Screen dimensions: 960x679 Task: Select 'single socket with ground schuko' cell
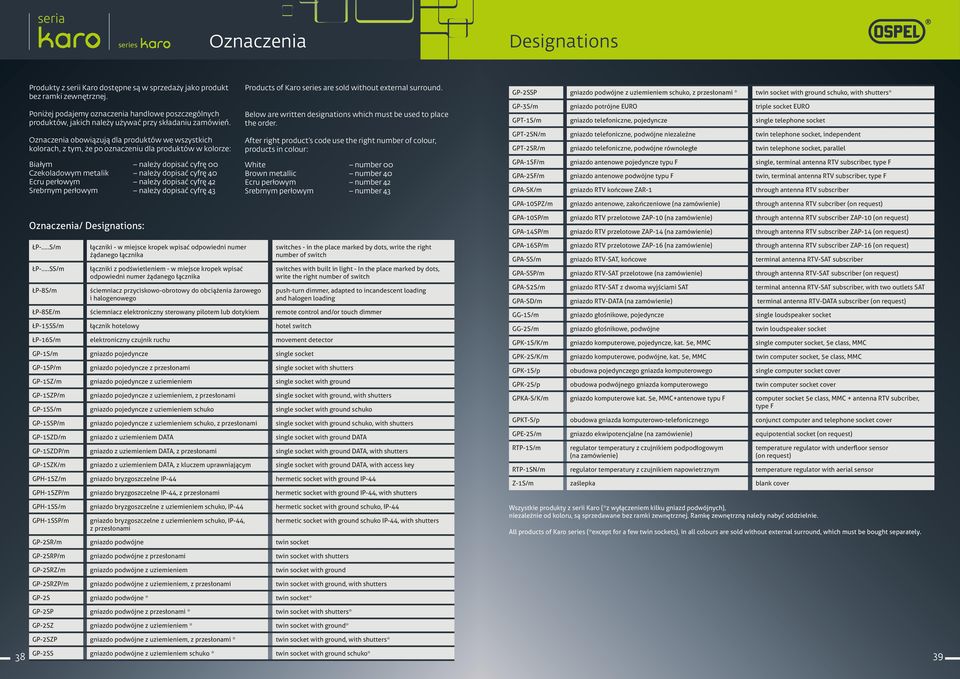pos(363,409)
